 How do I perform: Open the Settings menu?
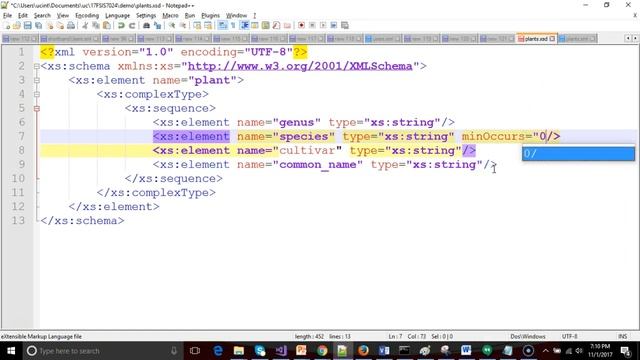pyautogui.click(x=146, y=16)
